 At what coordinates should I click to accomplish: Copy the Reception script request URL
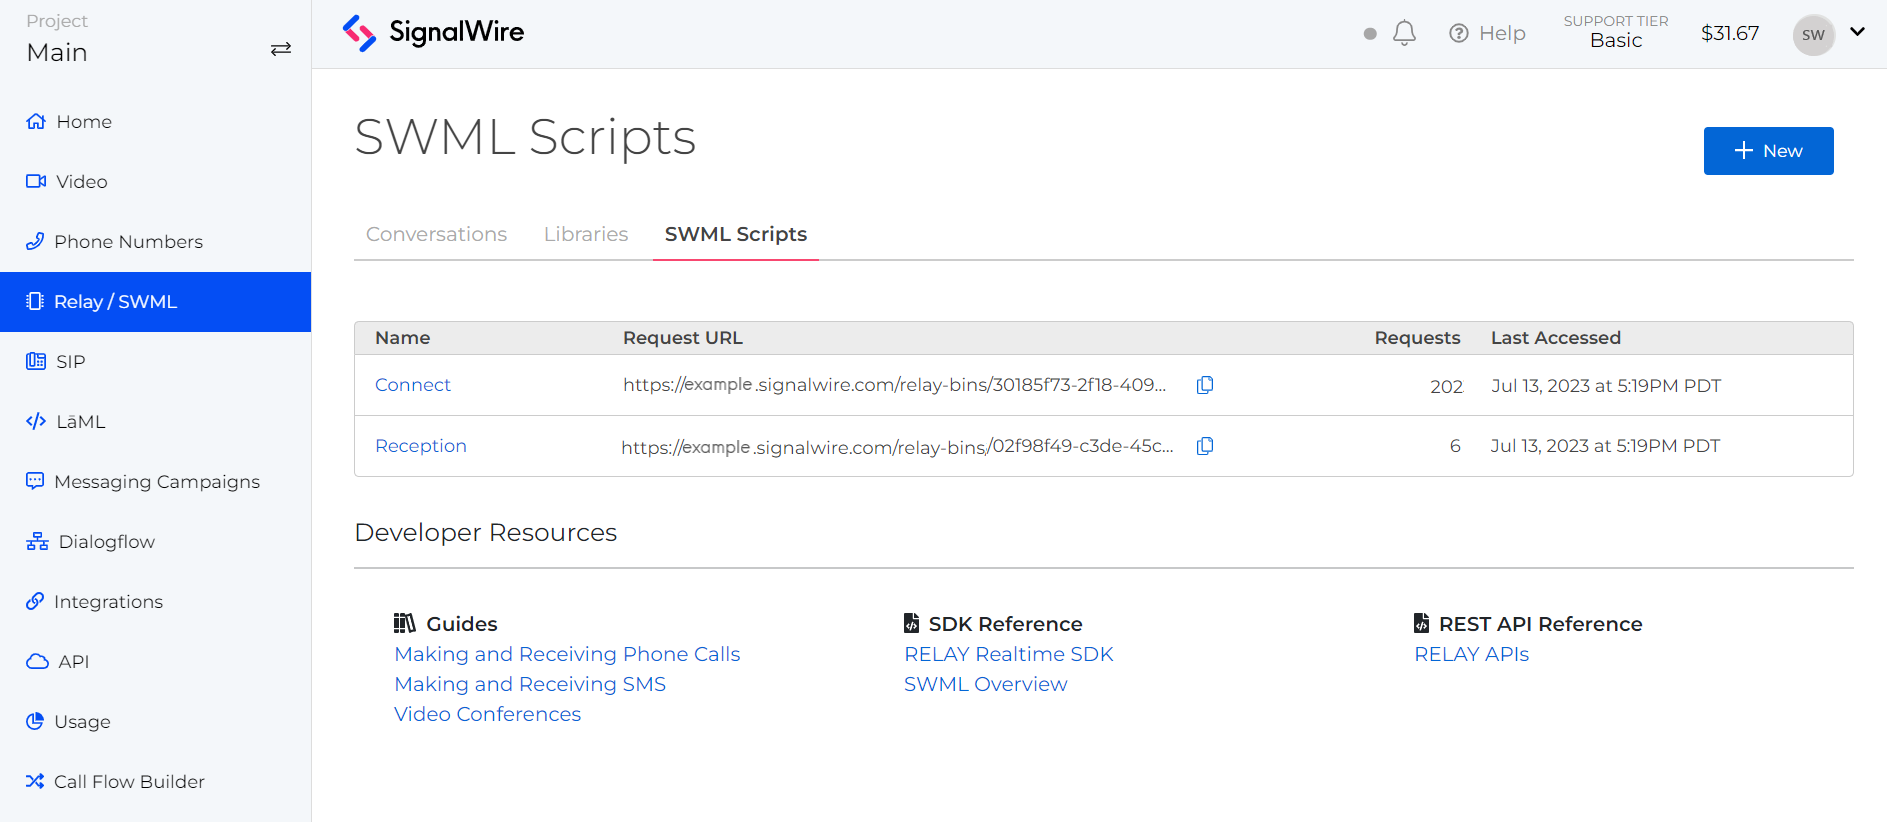1205,446
